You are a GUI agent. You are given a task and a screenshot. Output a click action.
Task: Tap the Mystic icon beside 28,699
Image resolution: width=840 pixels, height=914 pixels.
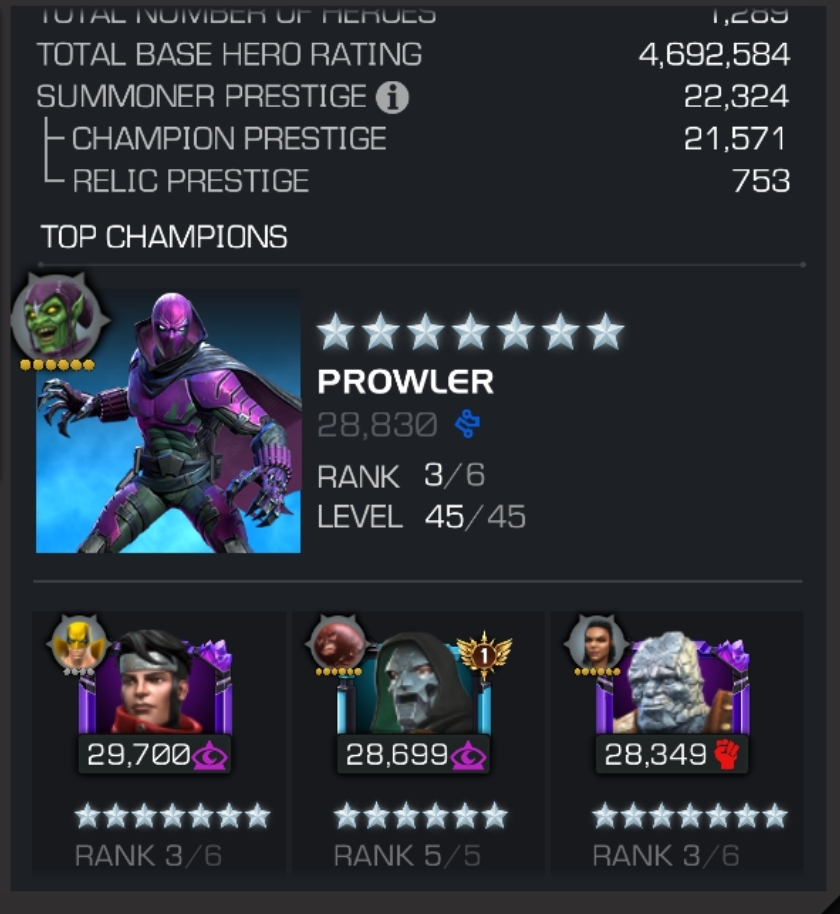469,756
